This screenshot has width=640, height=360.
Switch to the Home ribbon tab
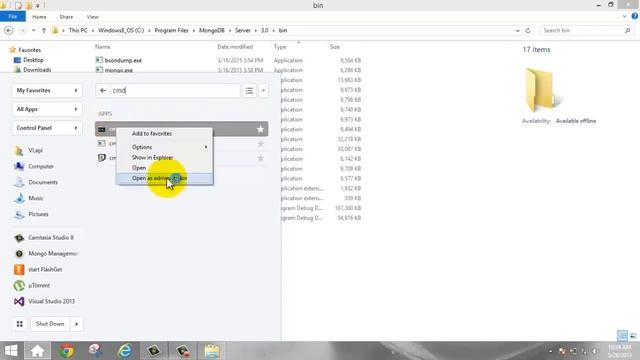(x=39, y=17)
